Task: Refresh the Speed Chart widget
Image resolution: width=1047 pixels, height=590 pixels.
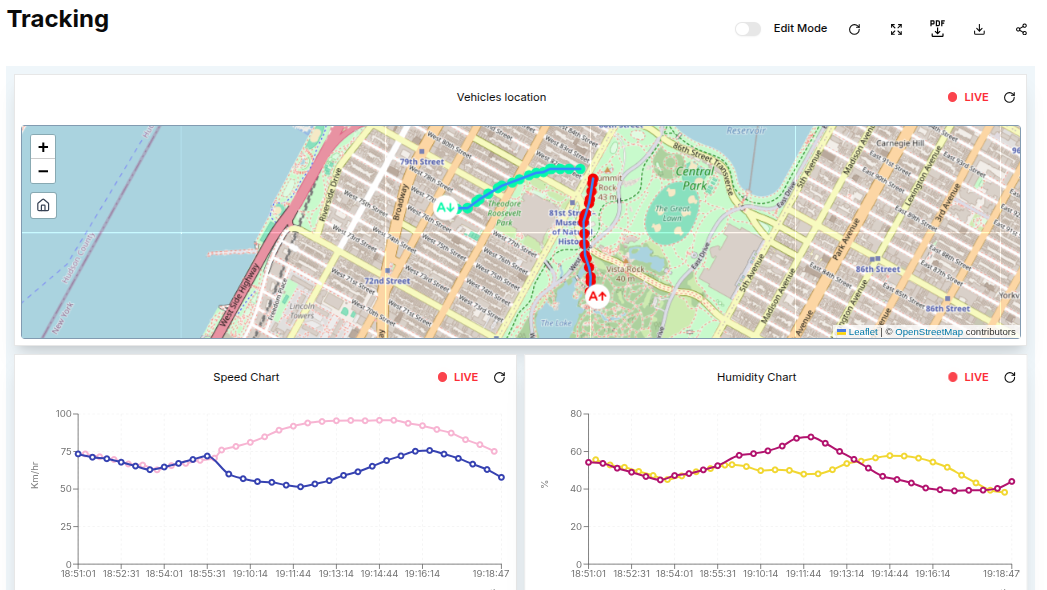Action: click(499, 377)
